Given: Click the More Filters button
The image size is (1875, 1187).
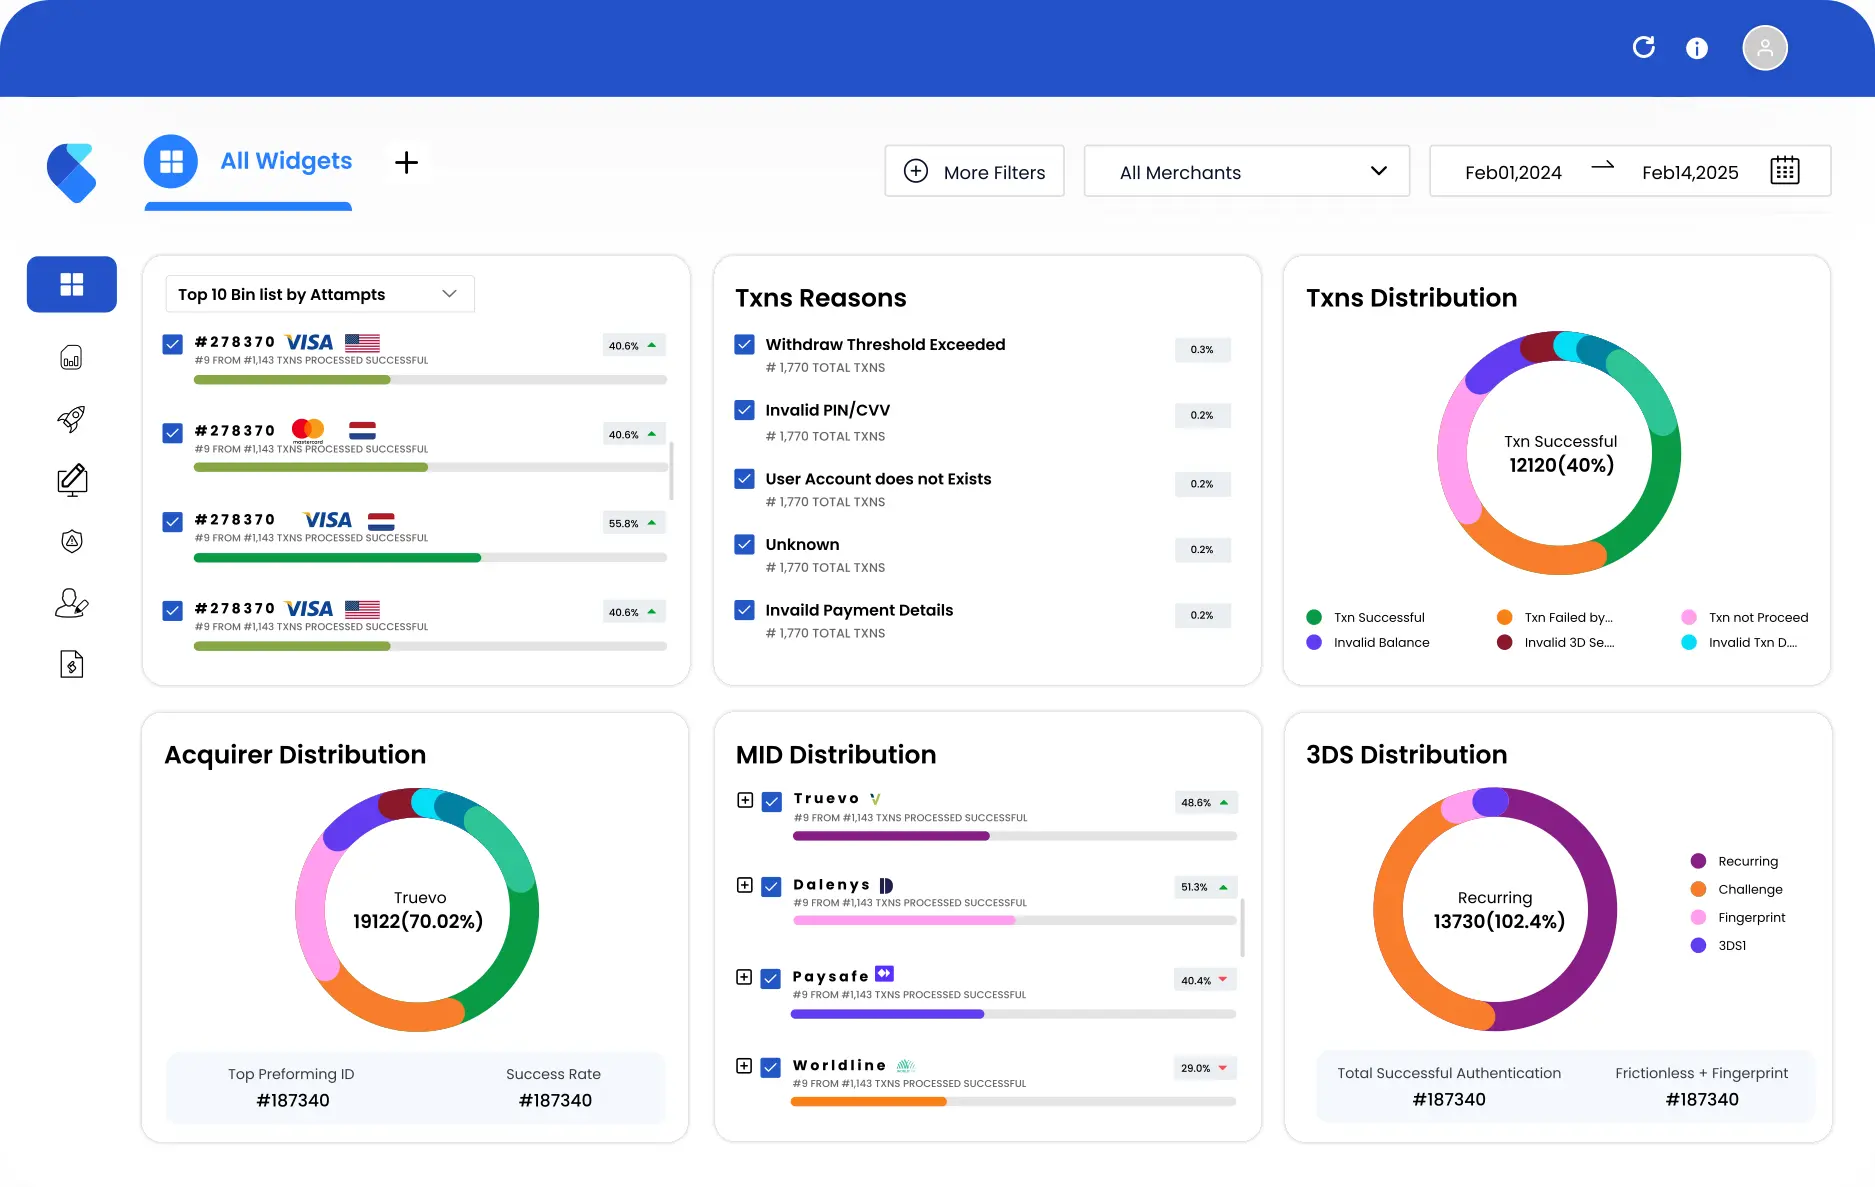Looking at the screenshot, I should click(x=974, y=171).
